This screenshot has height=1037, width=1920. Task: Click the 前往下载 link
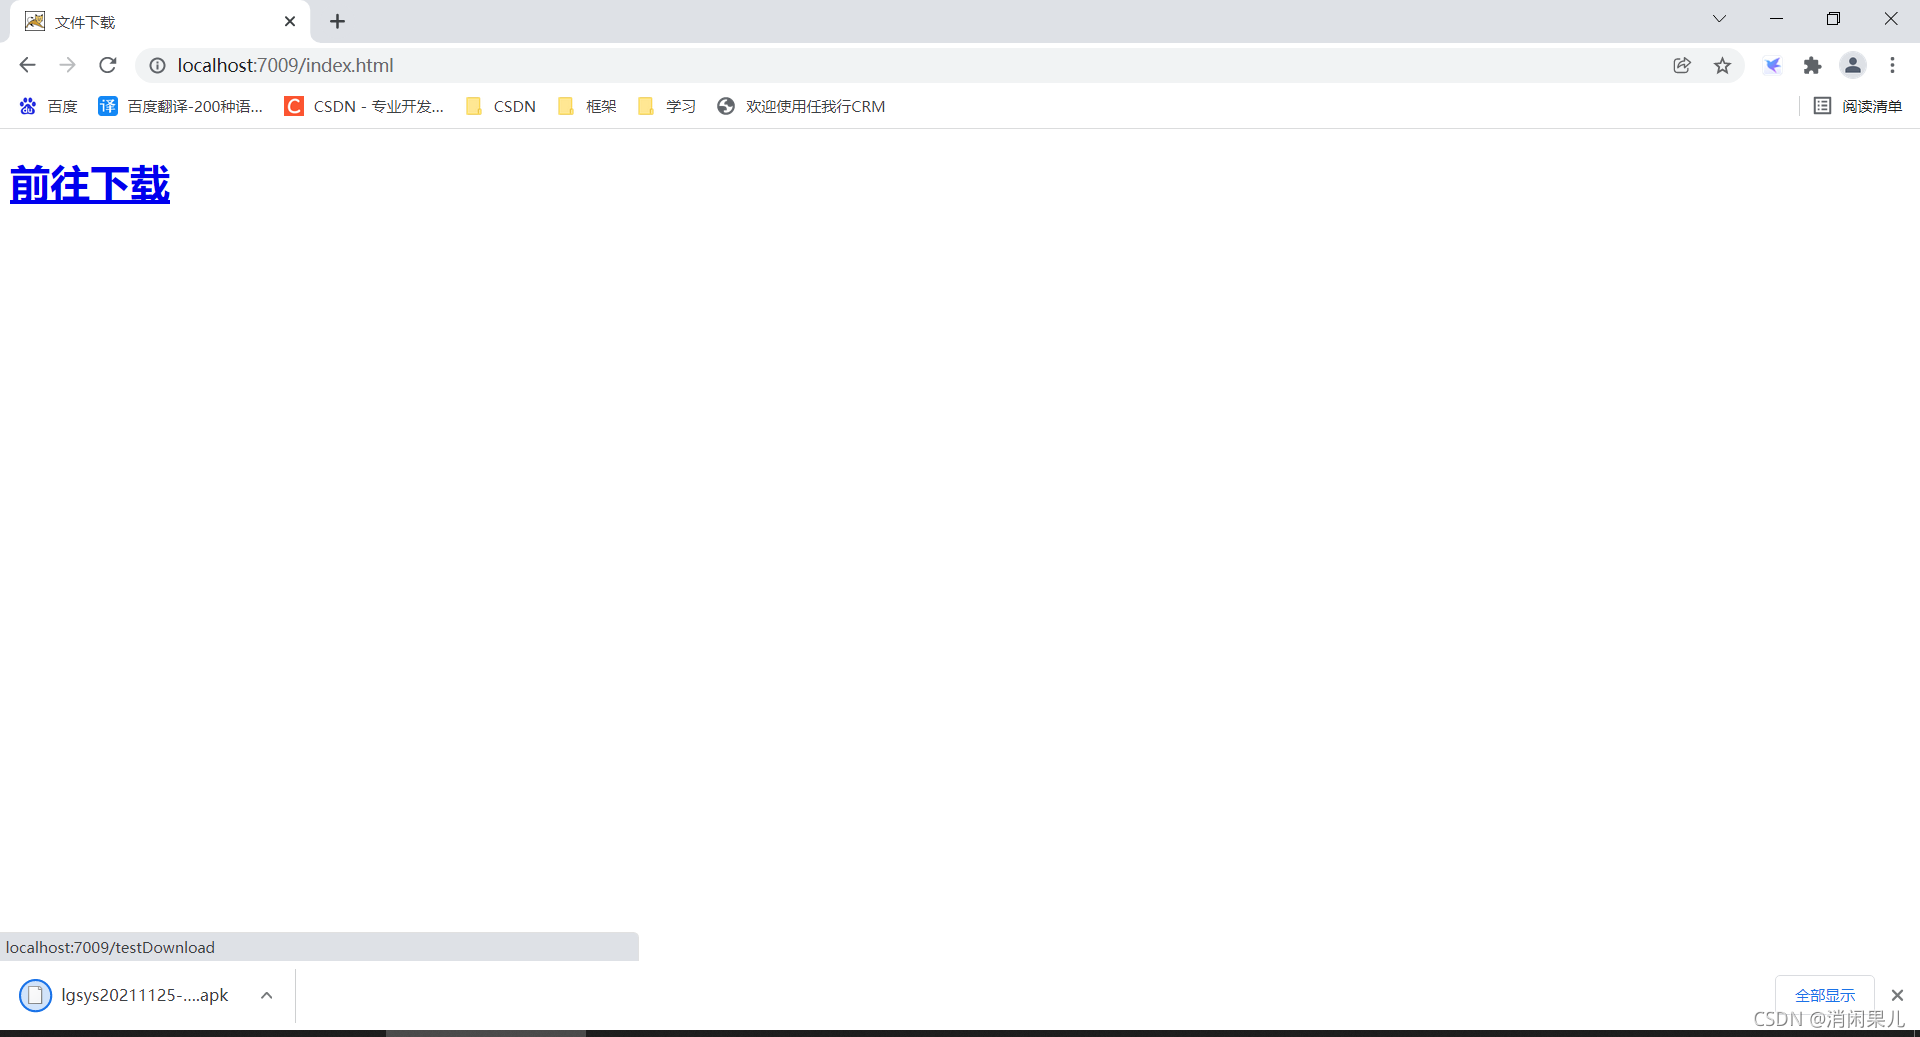point(90,185)
